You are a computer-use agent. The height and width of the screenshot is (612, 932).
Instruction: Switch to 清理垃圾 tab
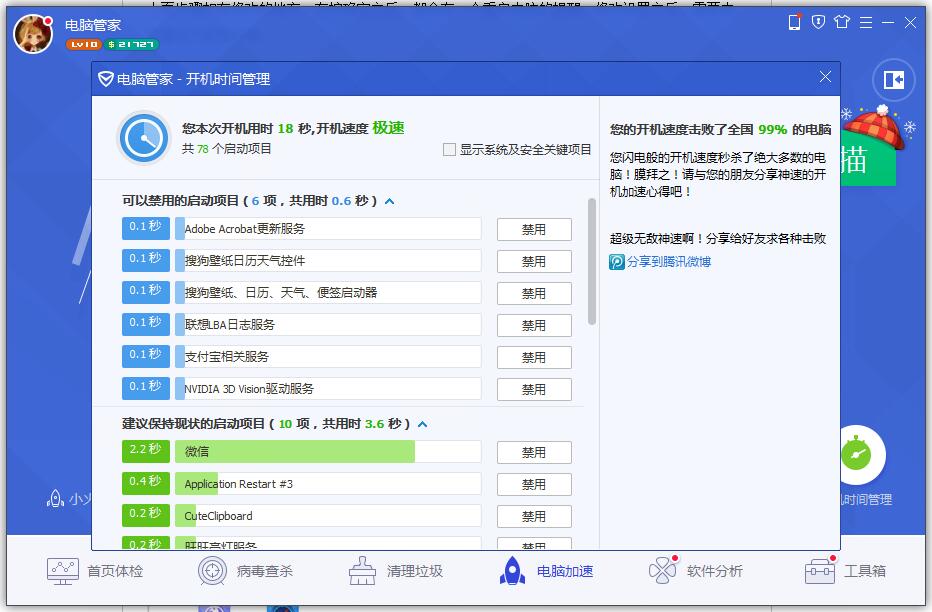tap(395, 571)
